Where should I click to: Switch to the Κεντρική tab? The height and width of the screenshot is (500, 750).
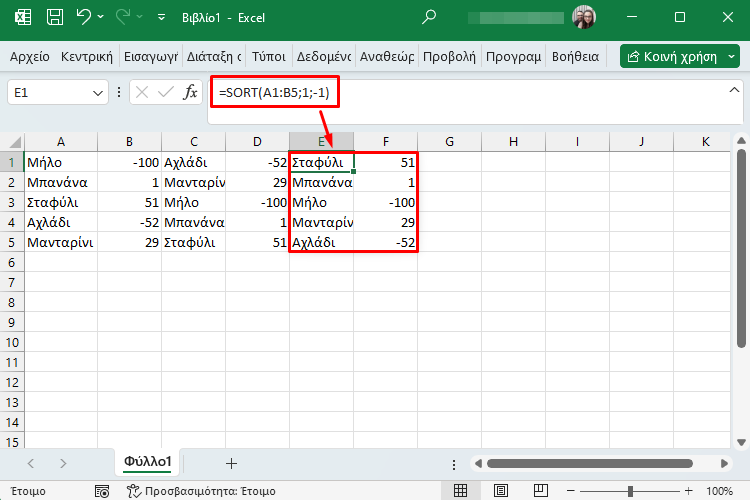pos(87,56)
